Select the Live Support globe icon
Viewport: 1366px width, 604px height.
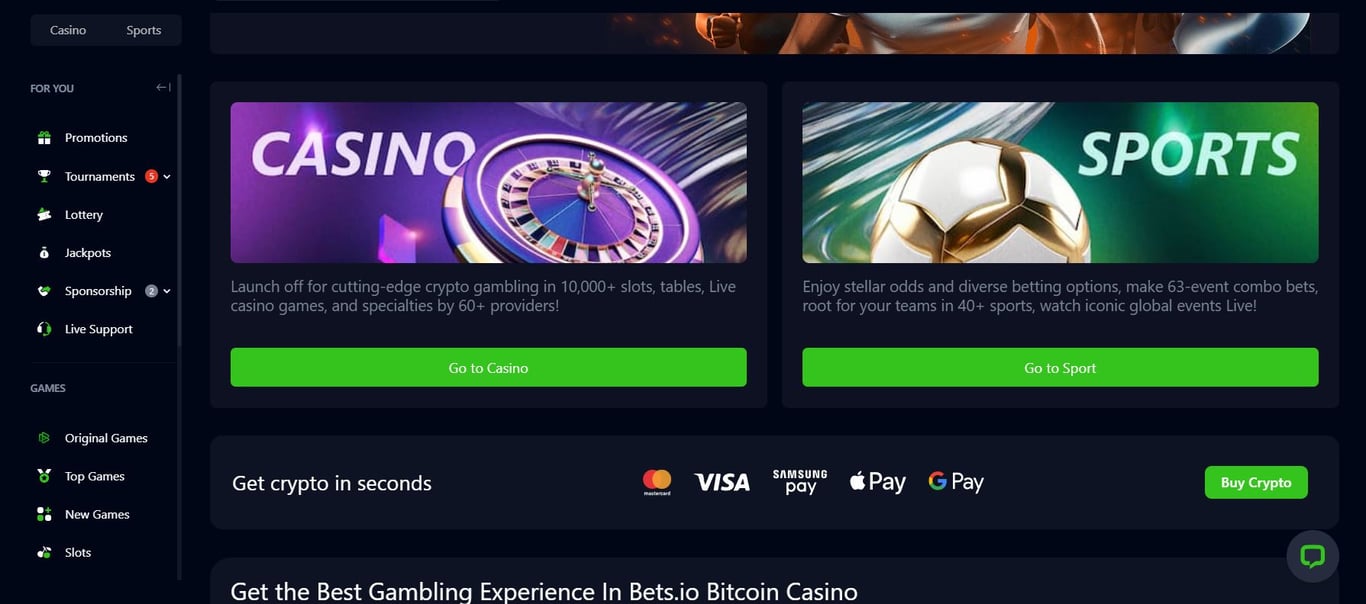(x=43, y=328)
